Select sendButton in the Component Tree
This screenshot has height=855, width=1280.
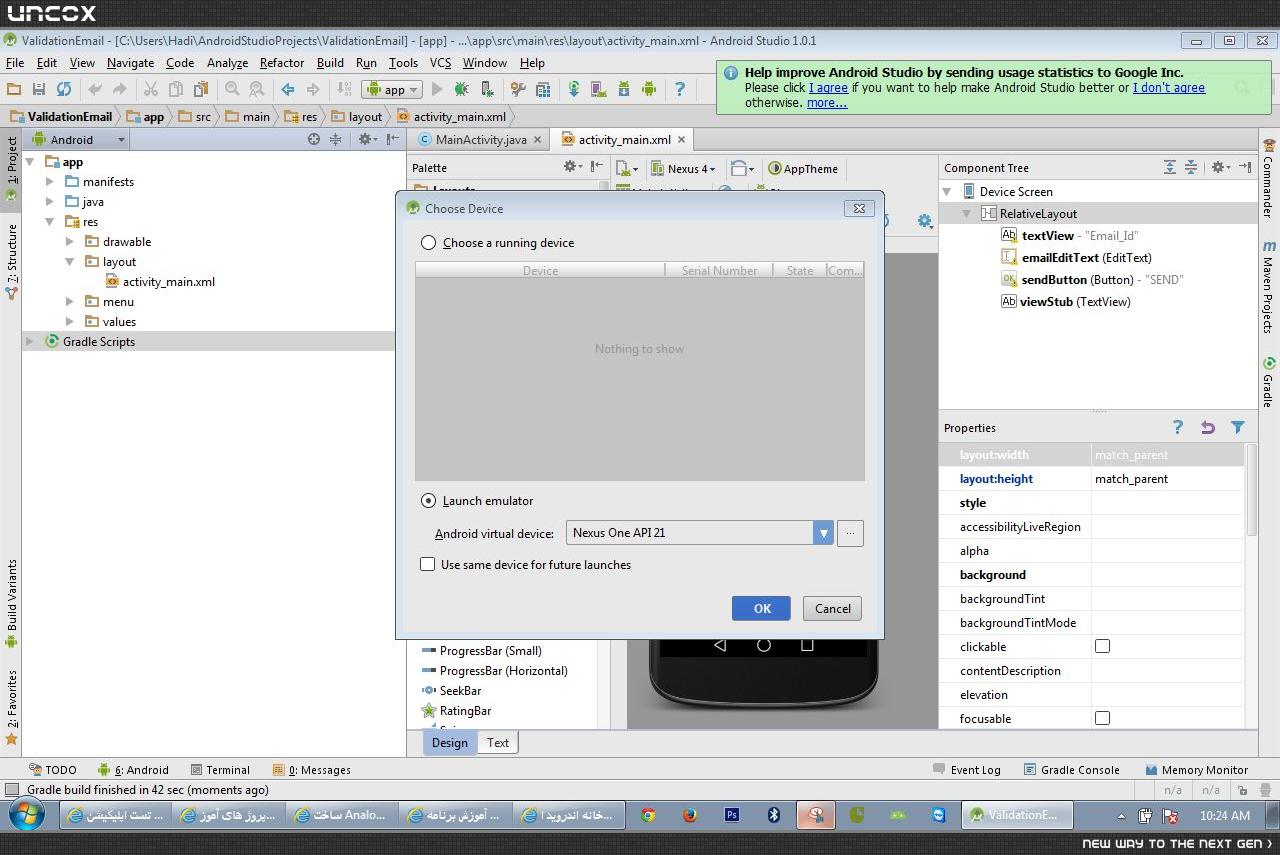click(x=1092, y=279)
